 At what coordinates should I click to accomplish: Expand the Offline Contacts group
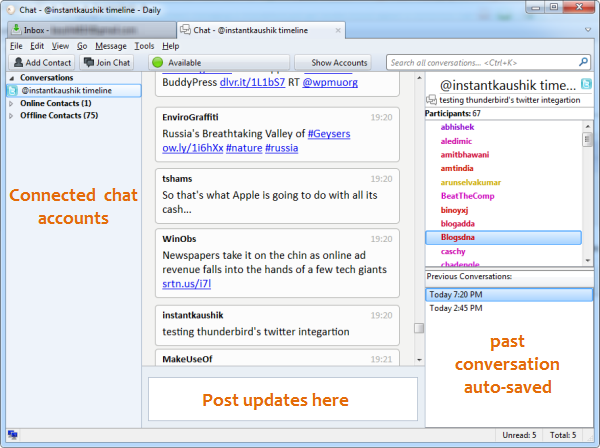tap(12, 116)
